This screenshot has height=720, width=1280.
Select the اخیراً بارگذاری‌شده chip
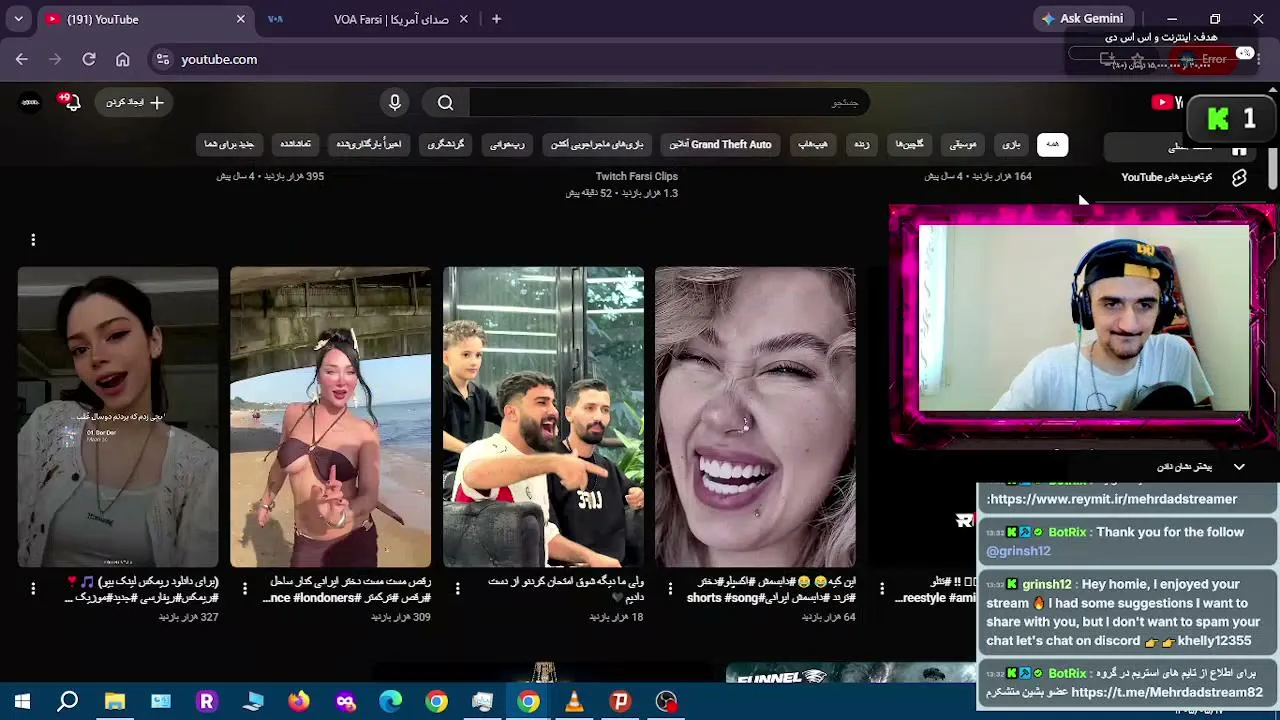tap(368, 144)
